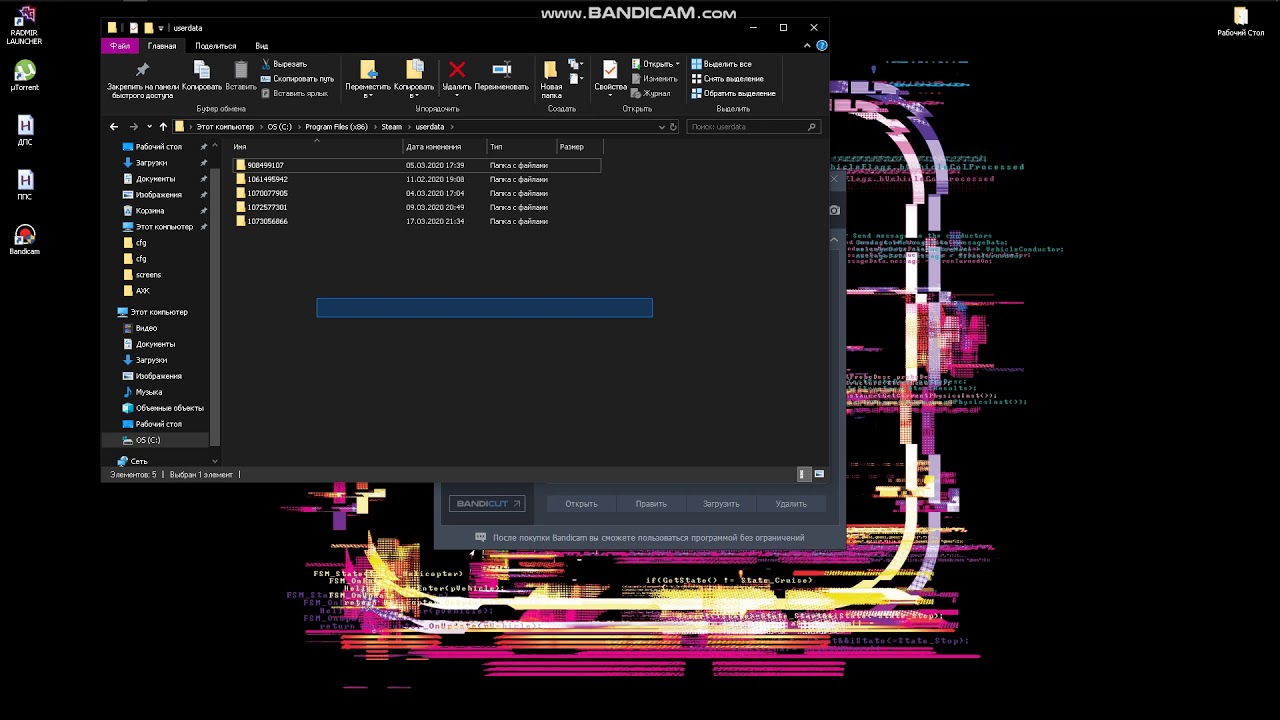The width and height of the screenshot is (1280, 720).
Task: Open recent locations dropdown beside Forward arrow
Action: 149,127
